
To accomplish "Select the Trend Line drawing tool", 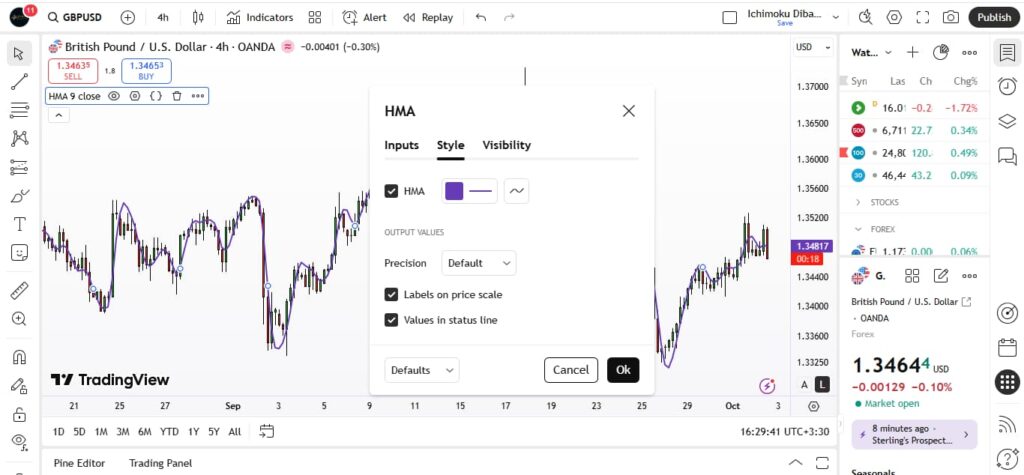I will click(18, 82).
